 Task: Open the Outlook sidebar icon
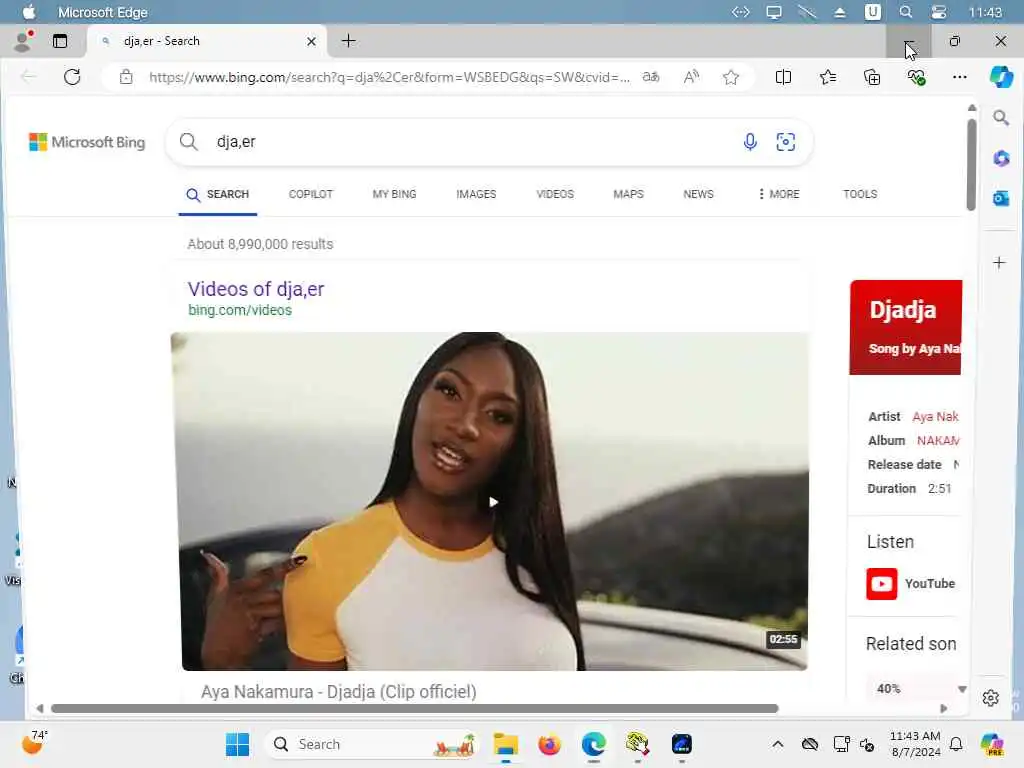tap(1000, 198)
